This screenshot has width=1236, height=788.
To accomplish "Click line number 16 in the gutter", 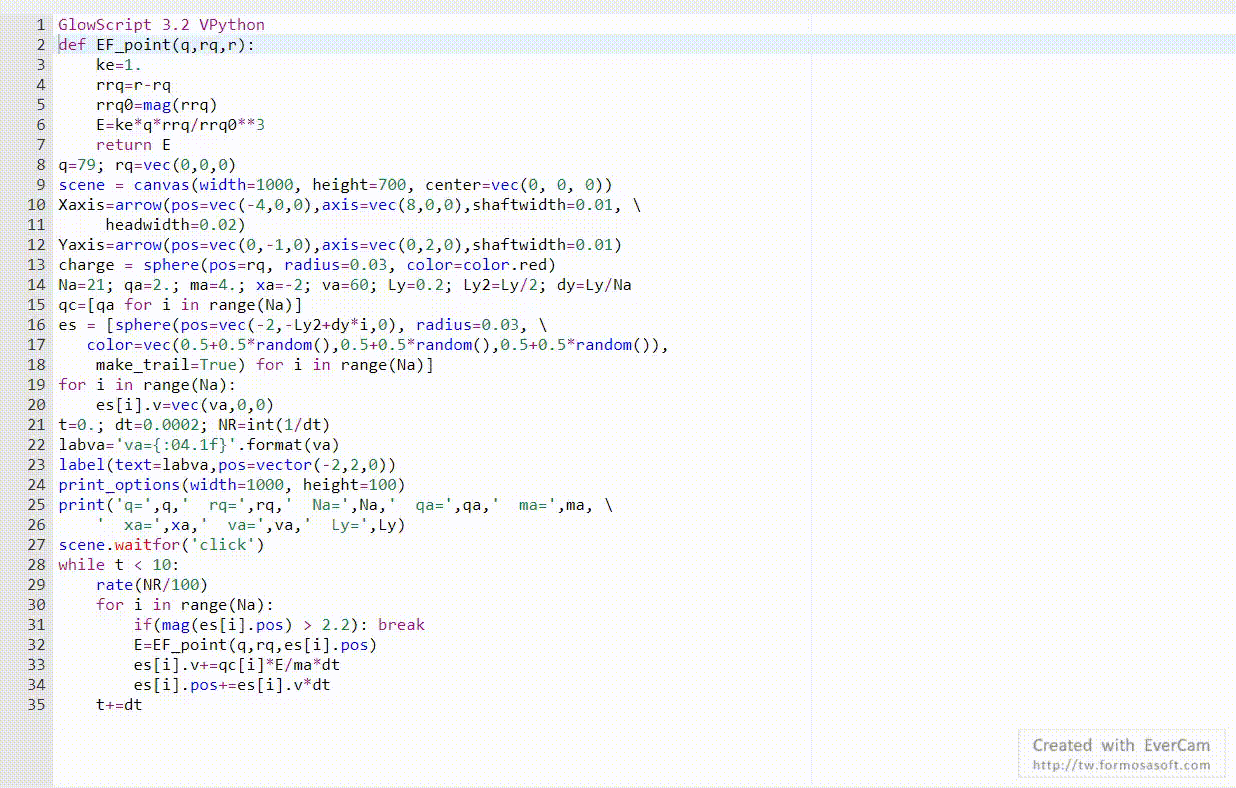I will pos(36,325).
